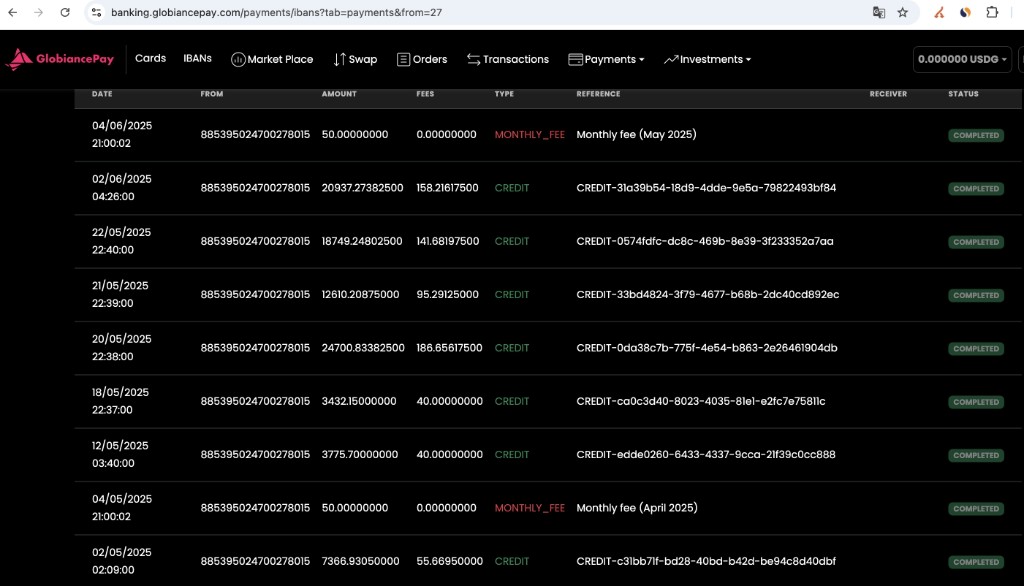Image resolution: width=1024 pixels, height=586 pixels.
Task: Click the browser forward arrow
Action: pyautogui.click(x=39, y=12)
